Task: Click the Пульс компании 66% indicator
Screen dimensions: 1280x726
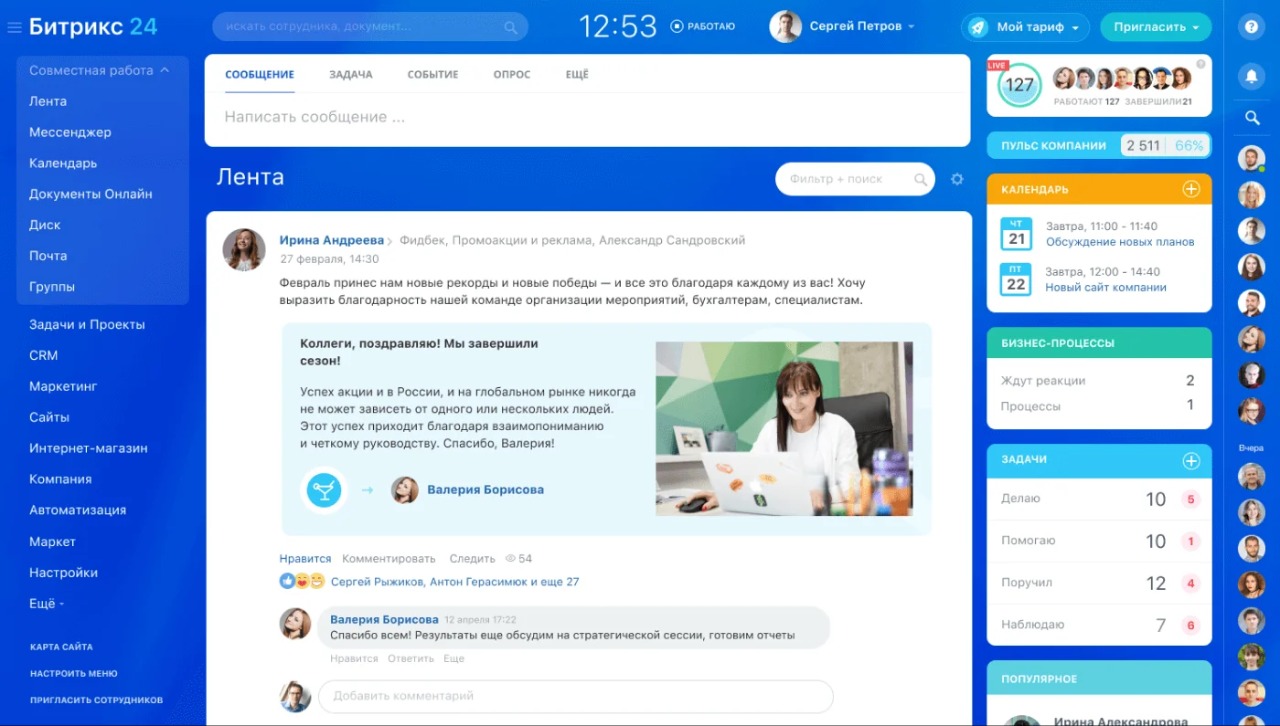Action: pos(1189,146)
